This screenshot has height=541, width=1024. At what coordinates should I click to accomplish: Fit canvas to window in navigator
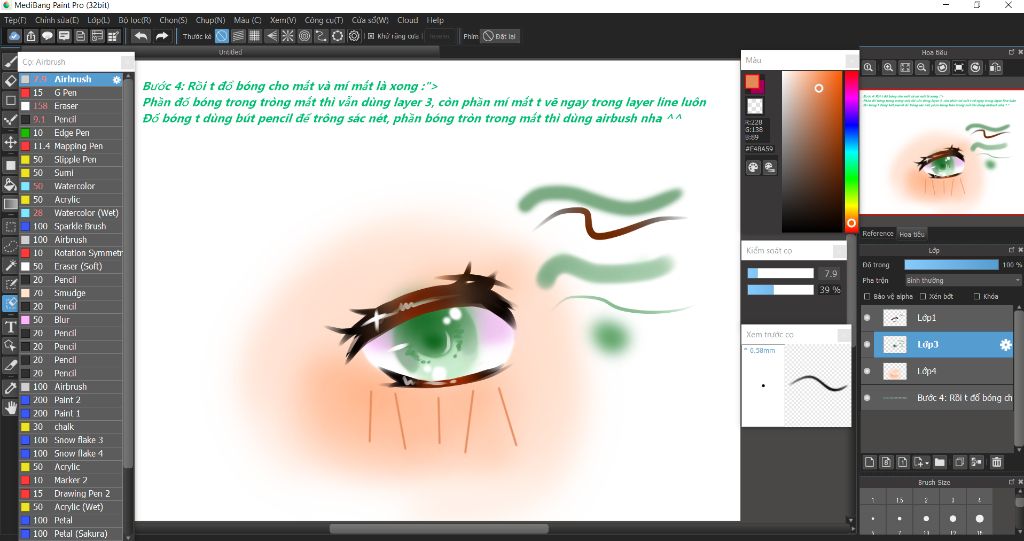coord(905,67)
